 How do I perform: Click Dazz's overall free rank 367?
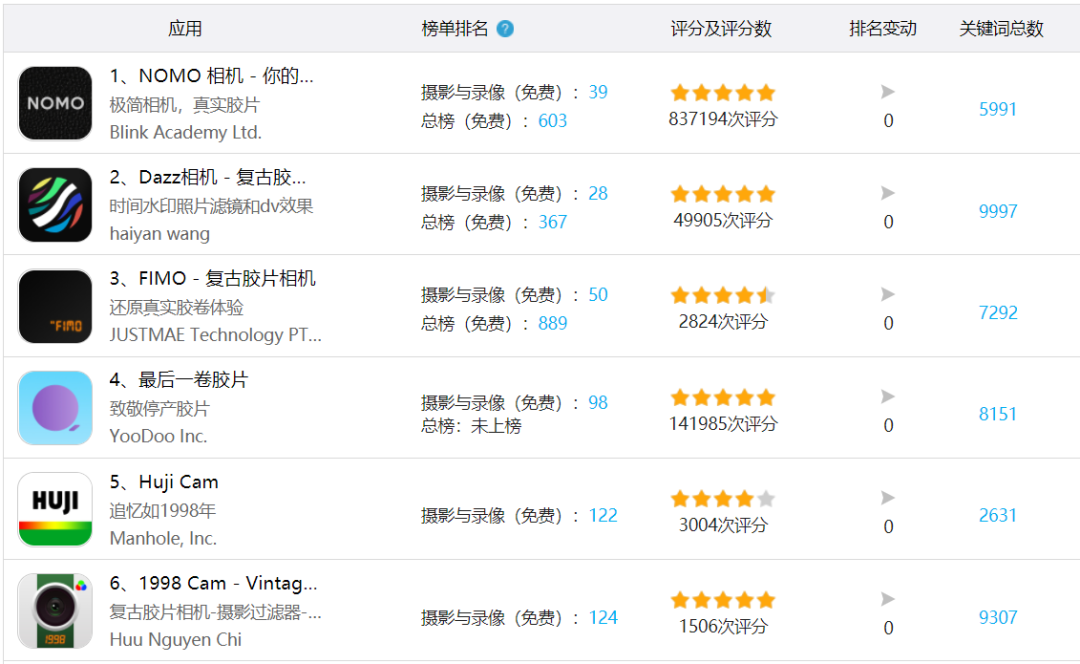[553, 222]
